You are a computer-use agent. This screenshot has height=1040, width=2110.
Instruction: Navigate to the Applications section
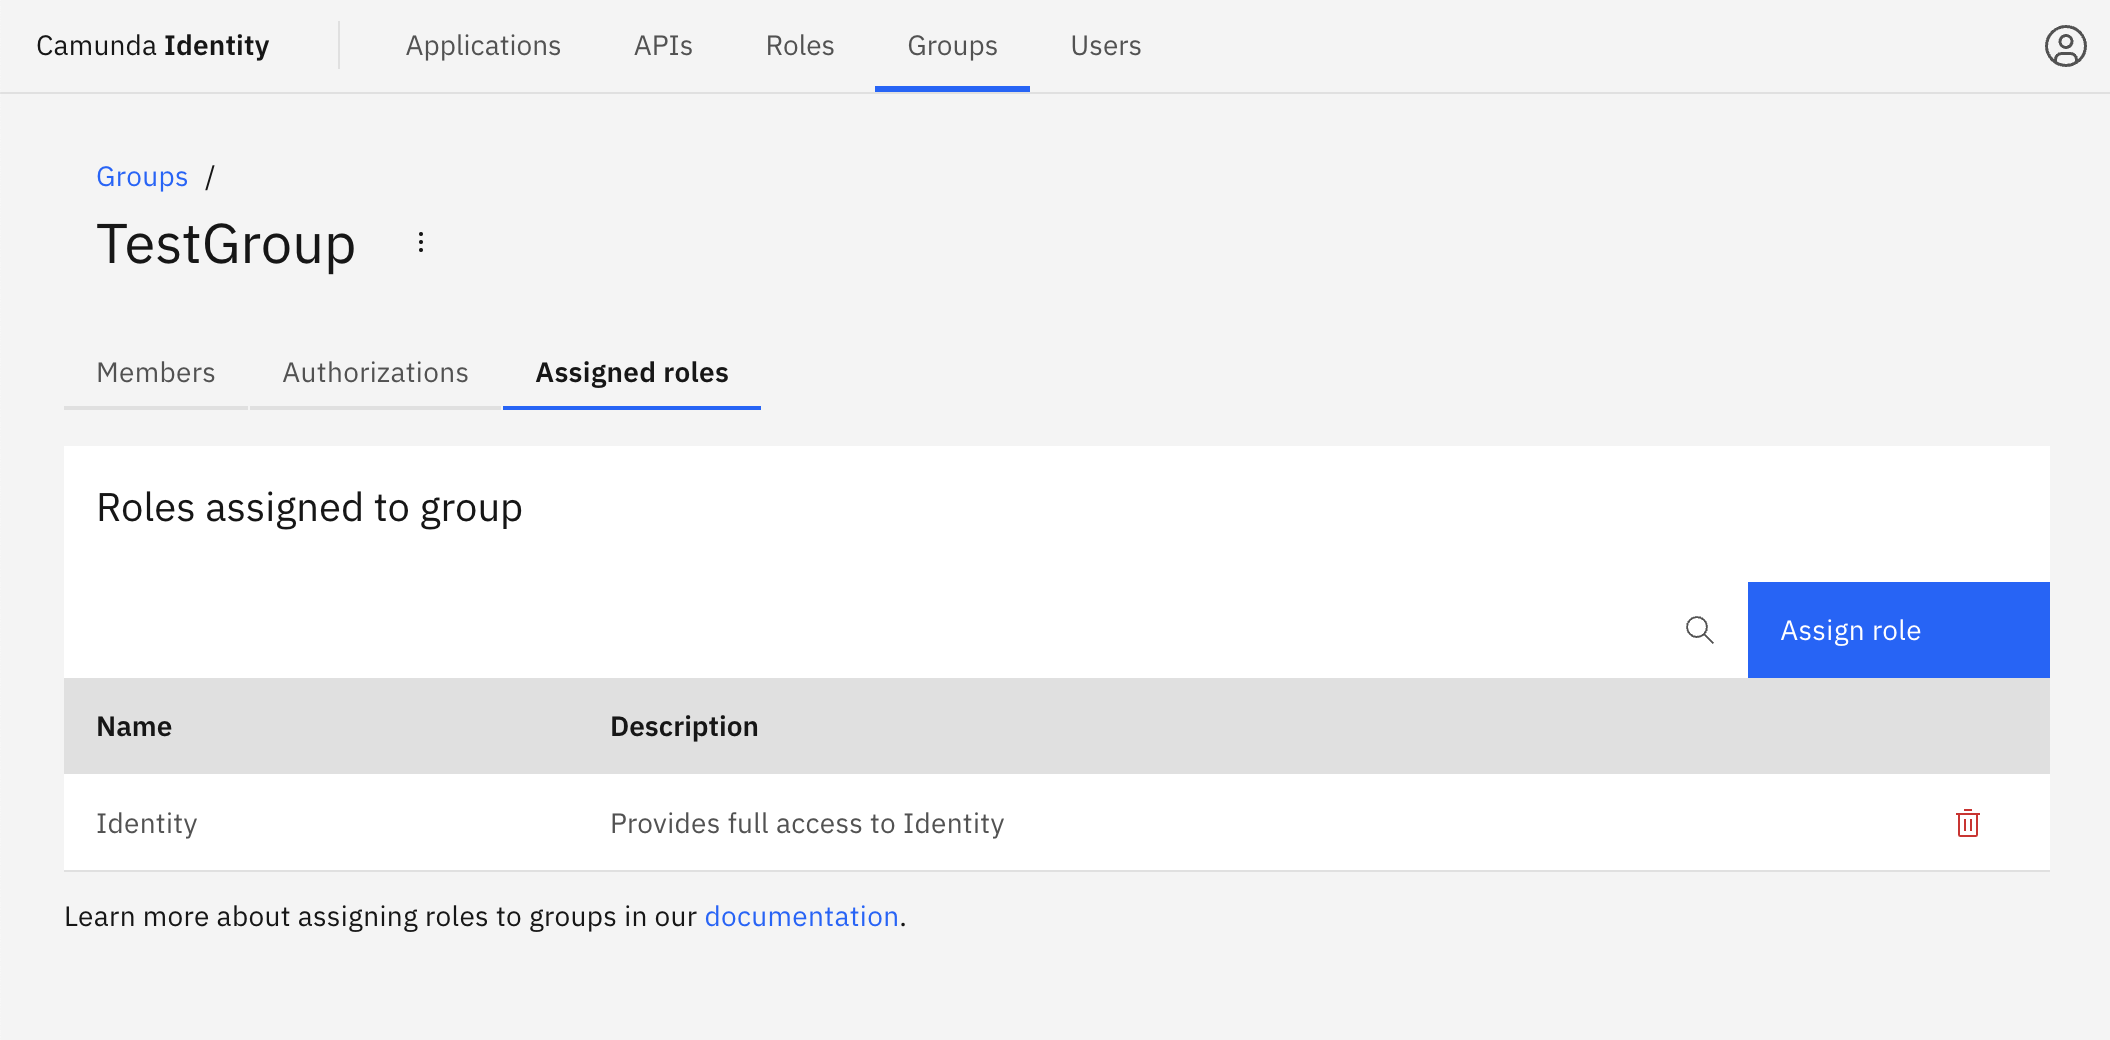coord(483,45)
